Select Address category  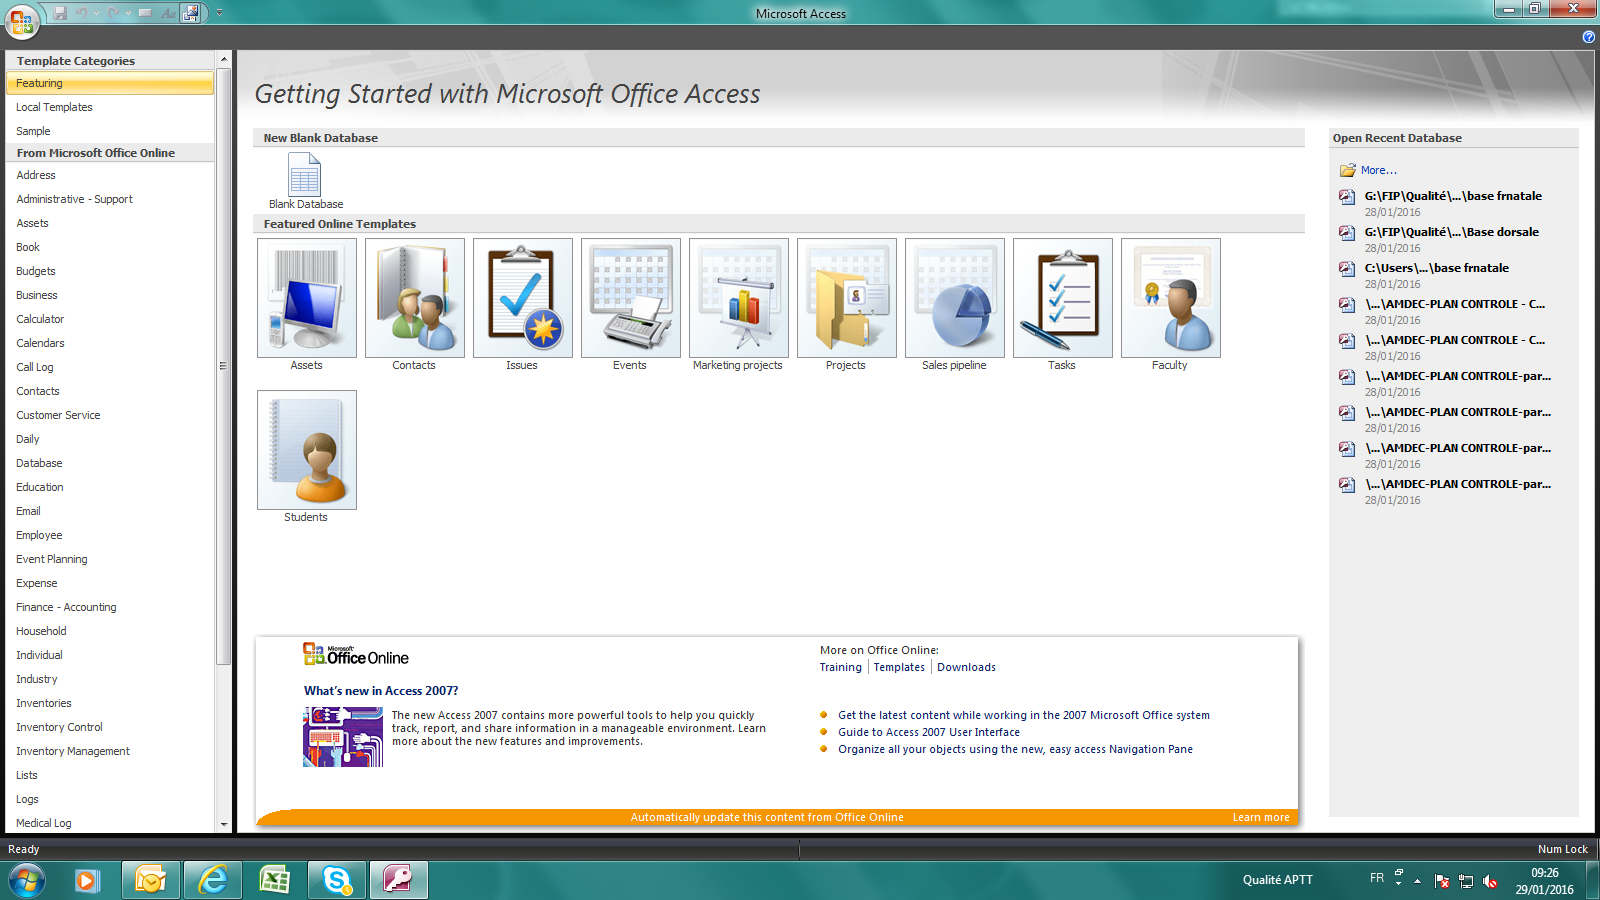[36, 175]
